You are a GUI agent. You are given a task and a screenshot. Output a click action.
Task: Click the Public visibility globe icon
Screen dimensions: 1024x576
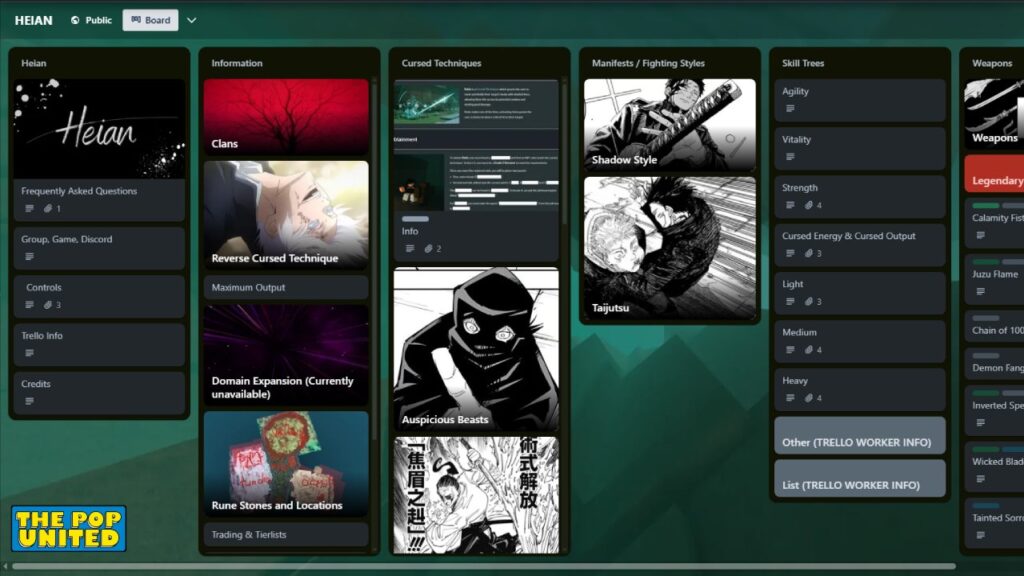[x=75, y=20]
